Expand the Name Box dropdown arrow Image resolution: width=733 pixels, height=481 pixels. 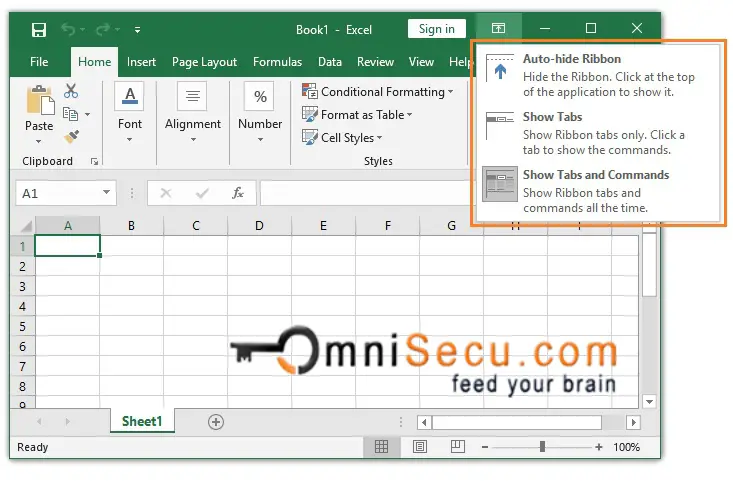pos(107,193)
